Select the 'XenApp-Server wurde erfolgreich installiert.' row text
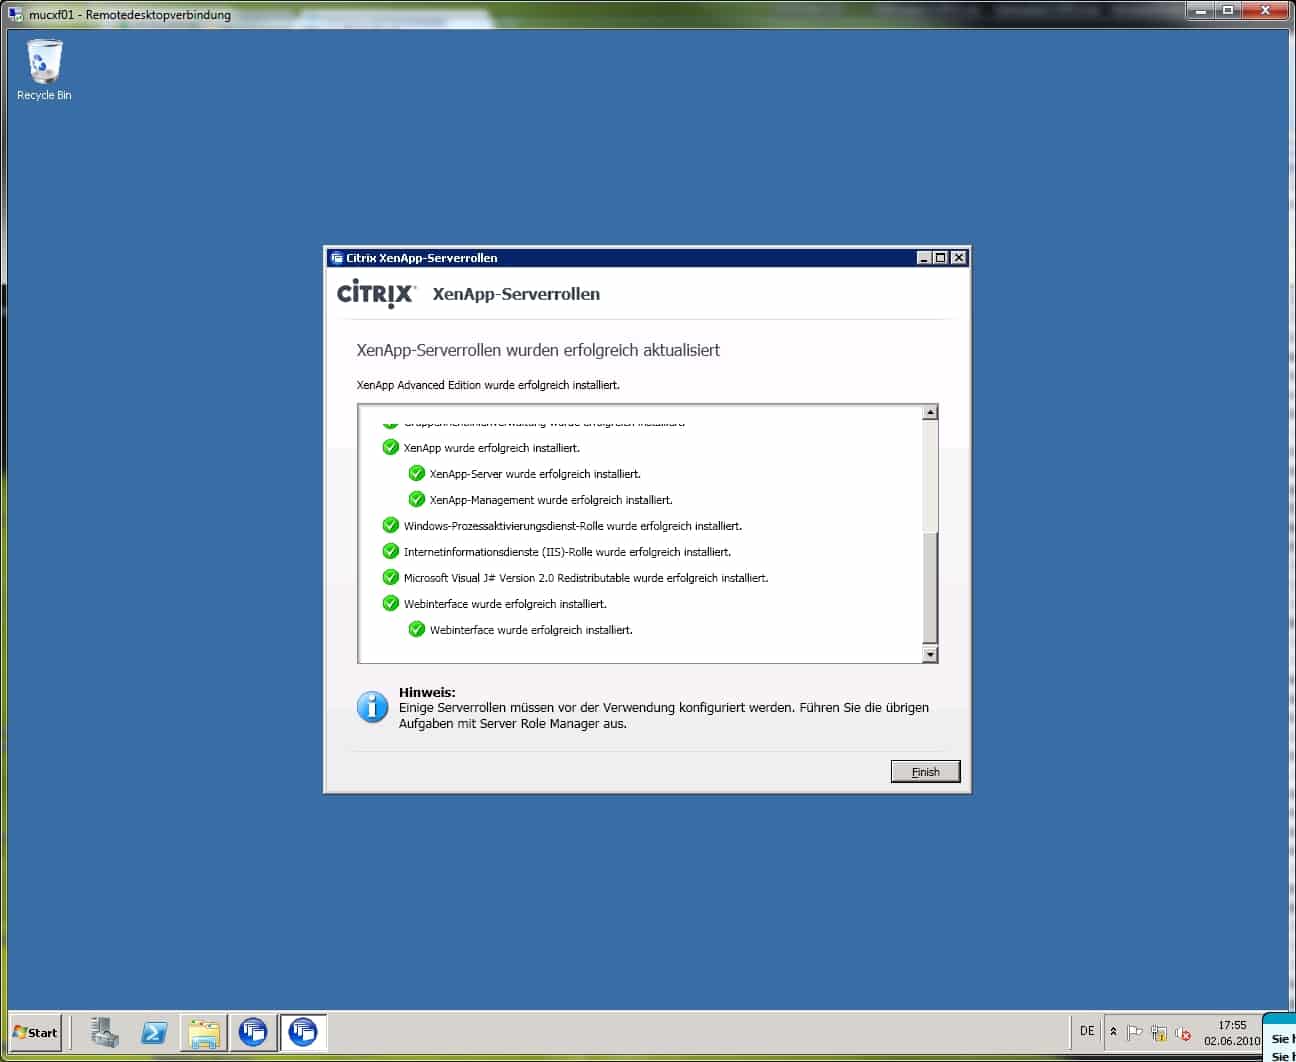The image size is (1296, 1062). tap(535, 474)
